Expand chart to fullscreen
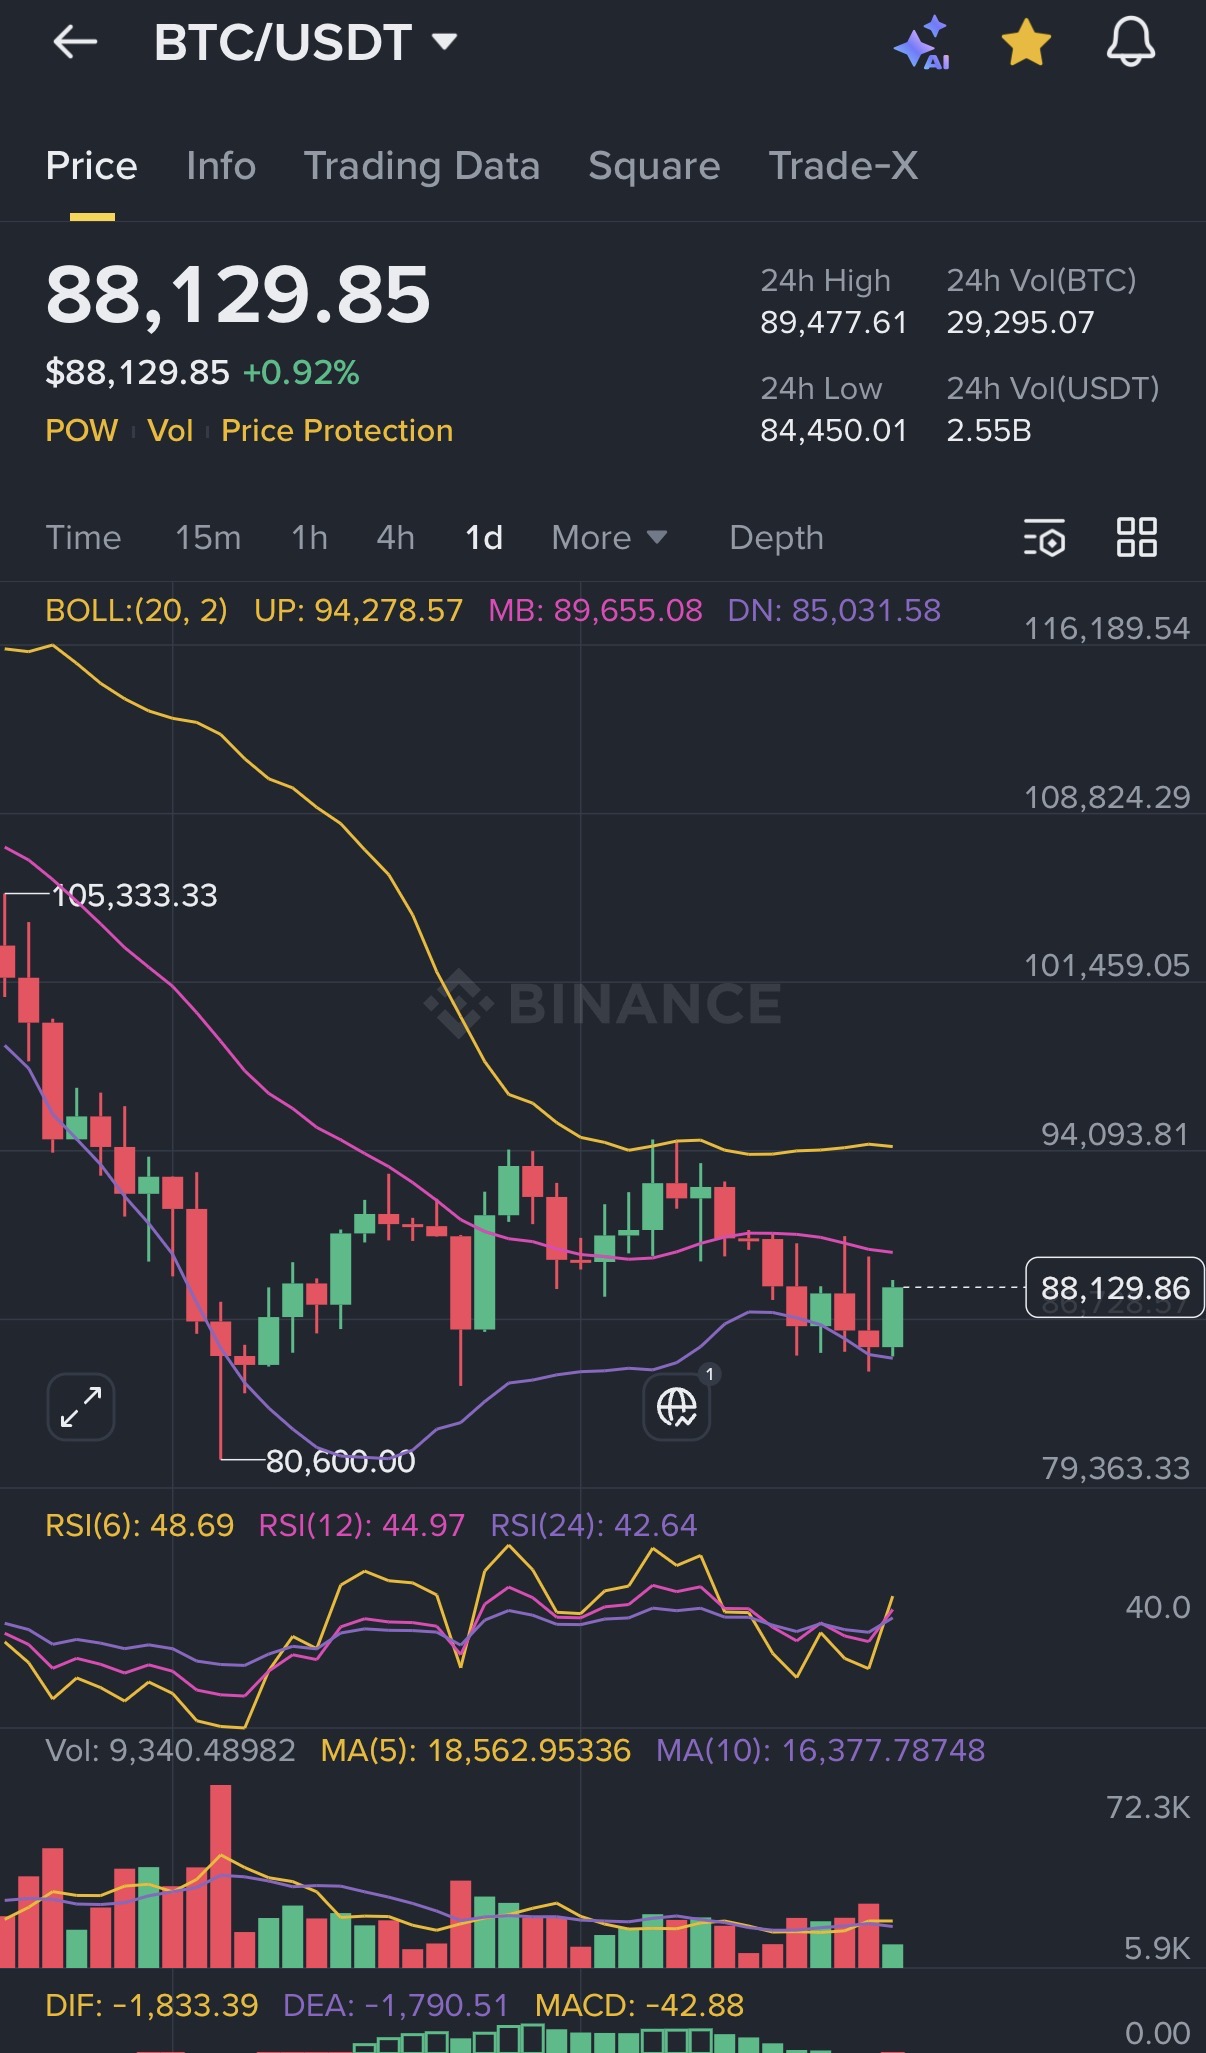 (x=81, y=1407)
